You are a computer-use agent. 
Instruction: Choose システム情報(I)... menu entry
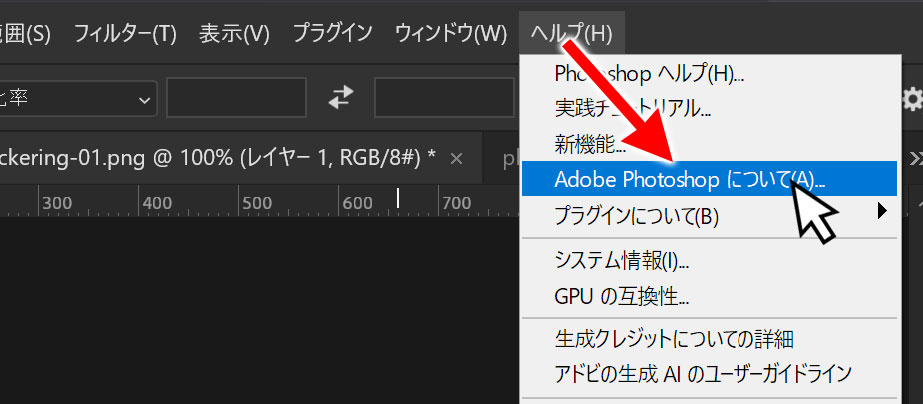[709, 261]
